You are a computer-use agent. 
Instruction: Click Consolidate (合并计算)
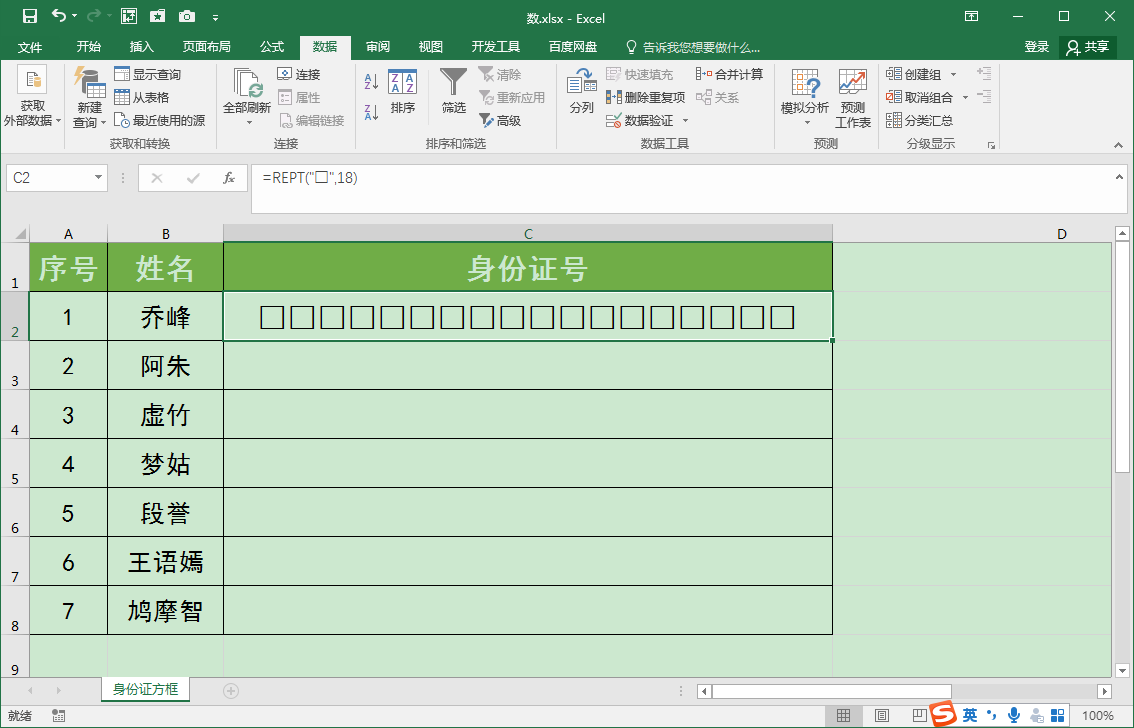click(x=730, y=74)
